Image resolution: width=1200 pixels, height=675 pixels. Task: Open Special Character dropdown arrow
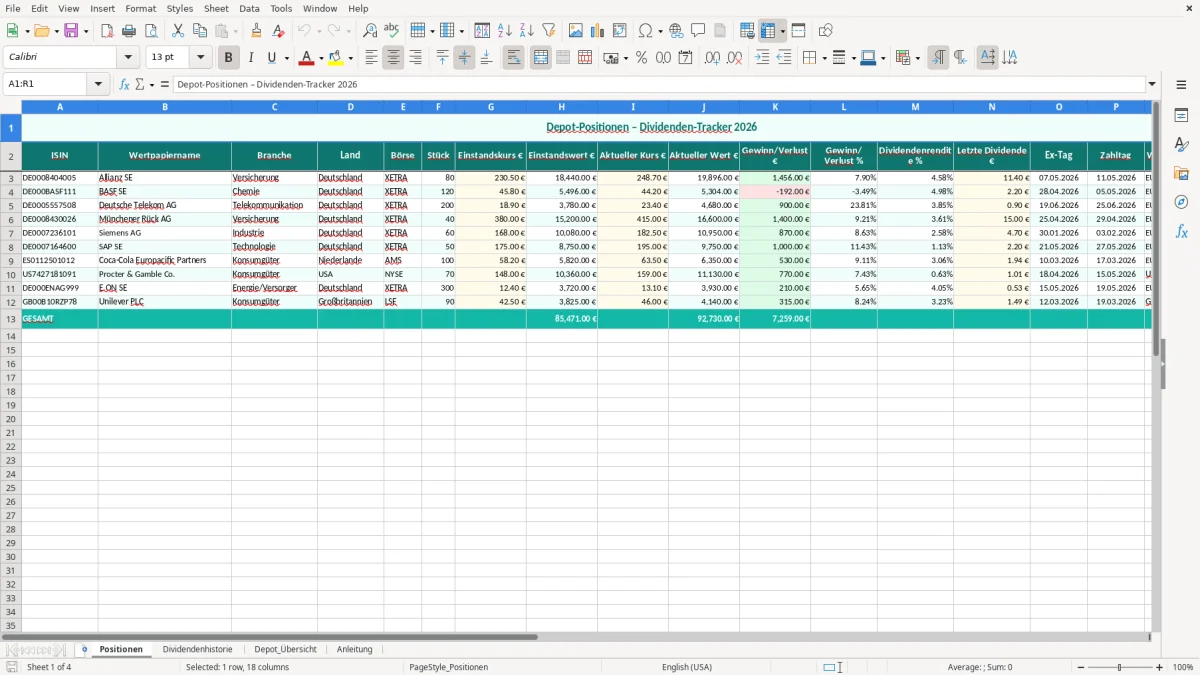click(661, 31)
